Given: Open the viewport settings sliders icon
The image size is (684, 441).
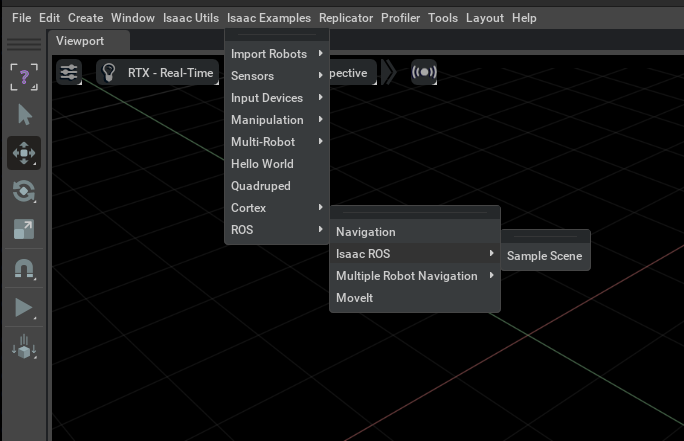Looking at the screenshot, I should click(x=69, y=72).
